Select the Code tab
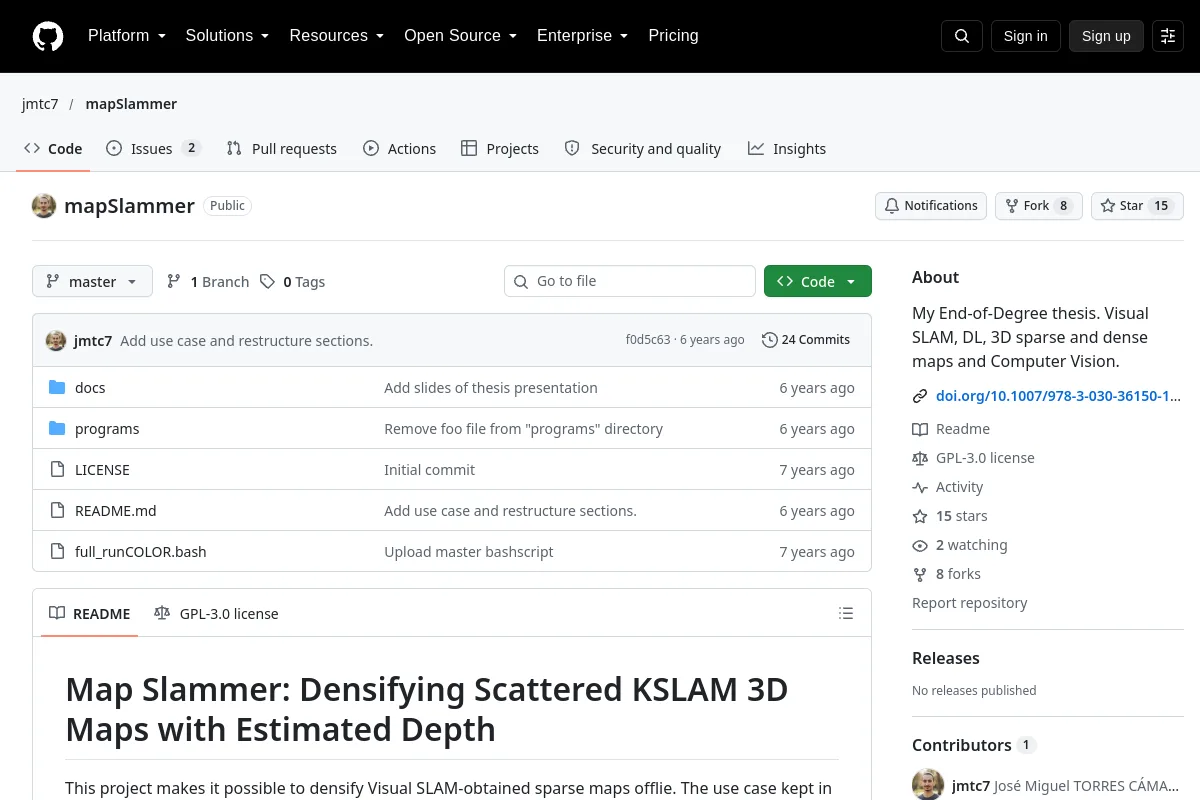This screenshot has height=800, width=1200. [x=53, y=149]
